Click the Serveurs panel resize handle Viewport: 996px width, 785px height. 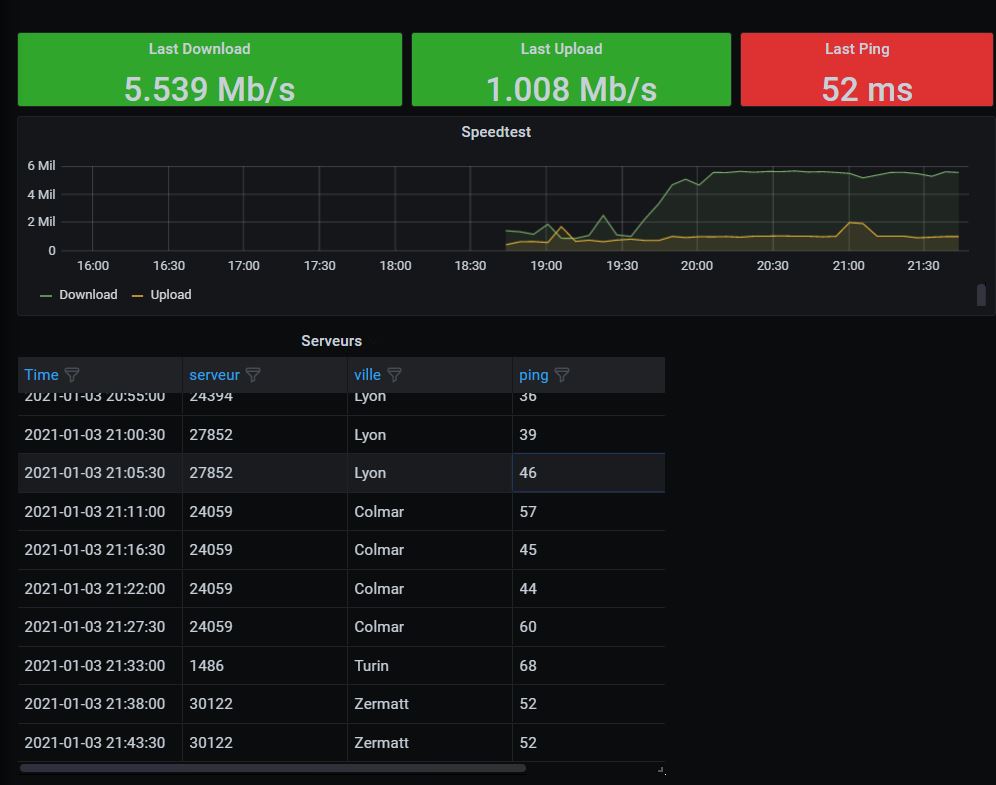(661, 769)
